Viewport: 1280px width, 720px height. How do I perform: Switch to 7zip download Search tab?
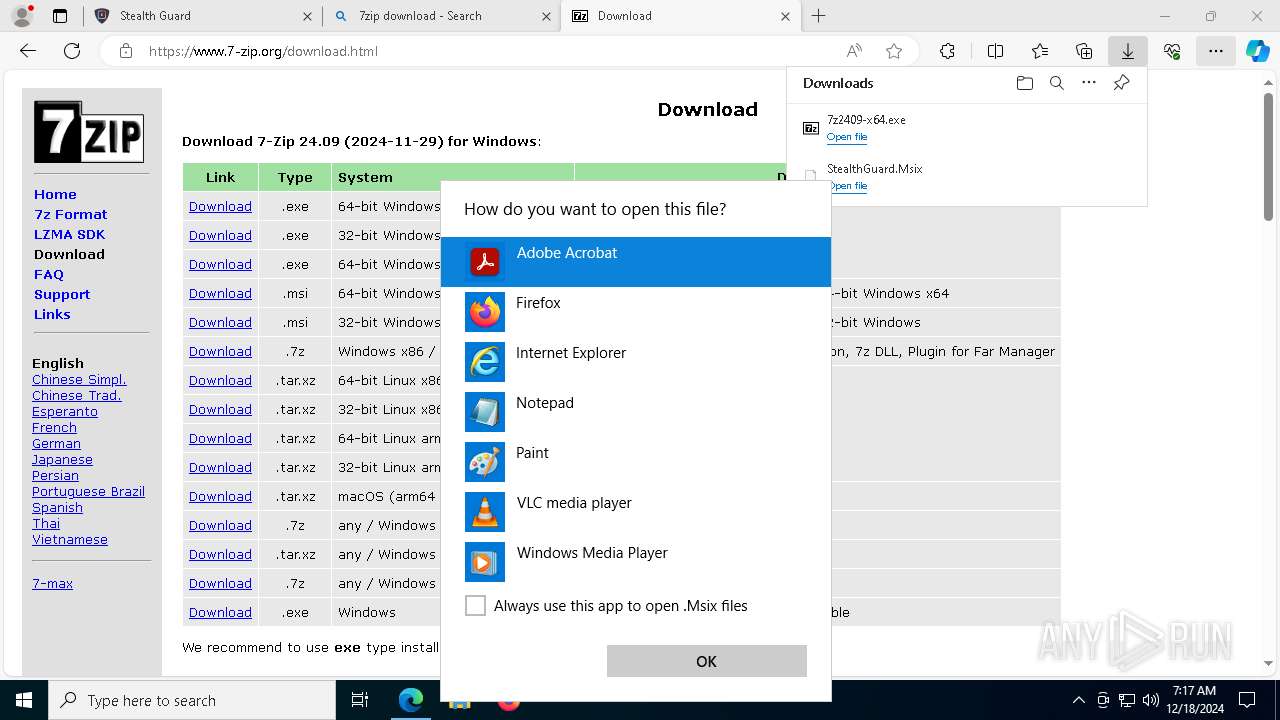(x=443, y=16)
